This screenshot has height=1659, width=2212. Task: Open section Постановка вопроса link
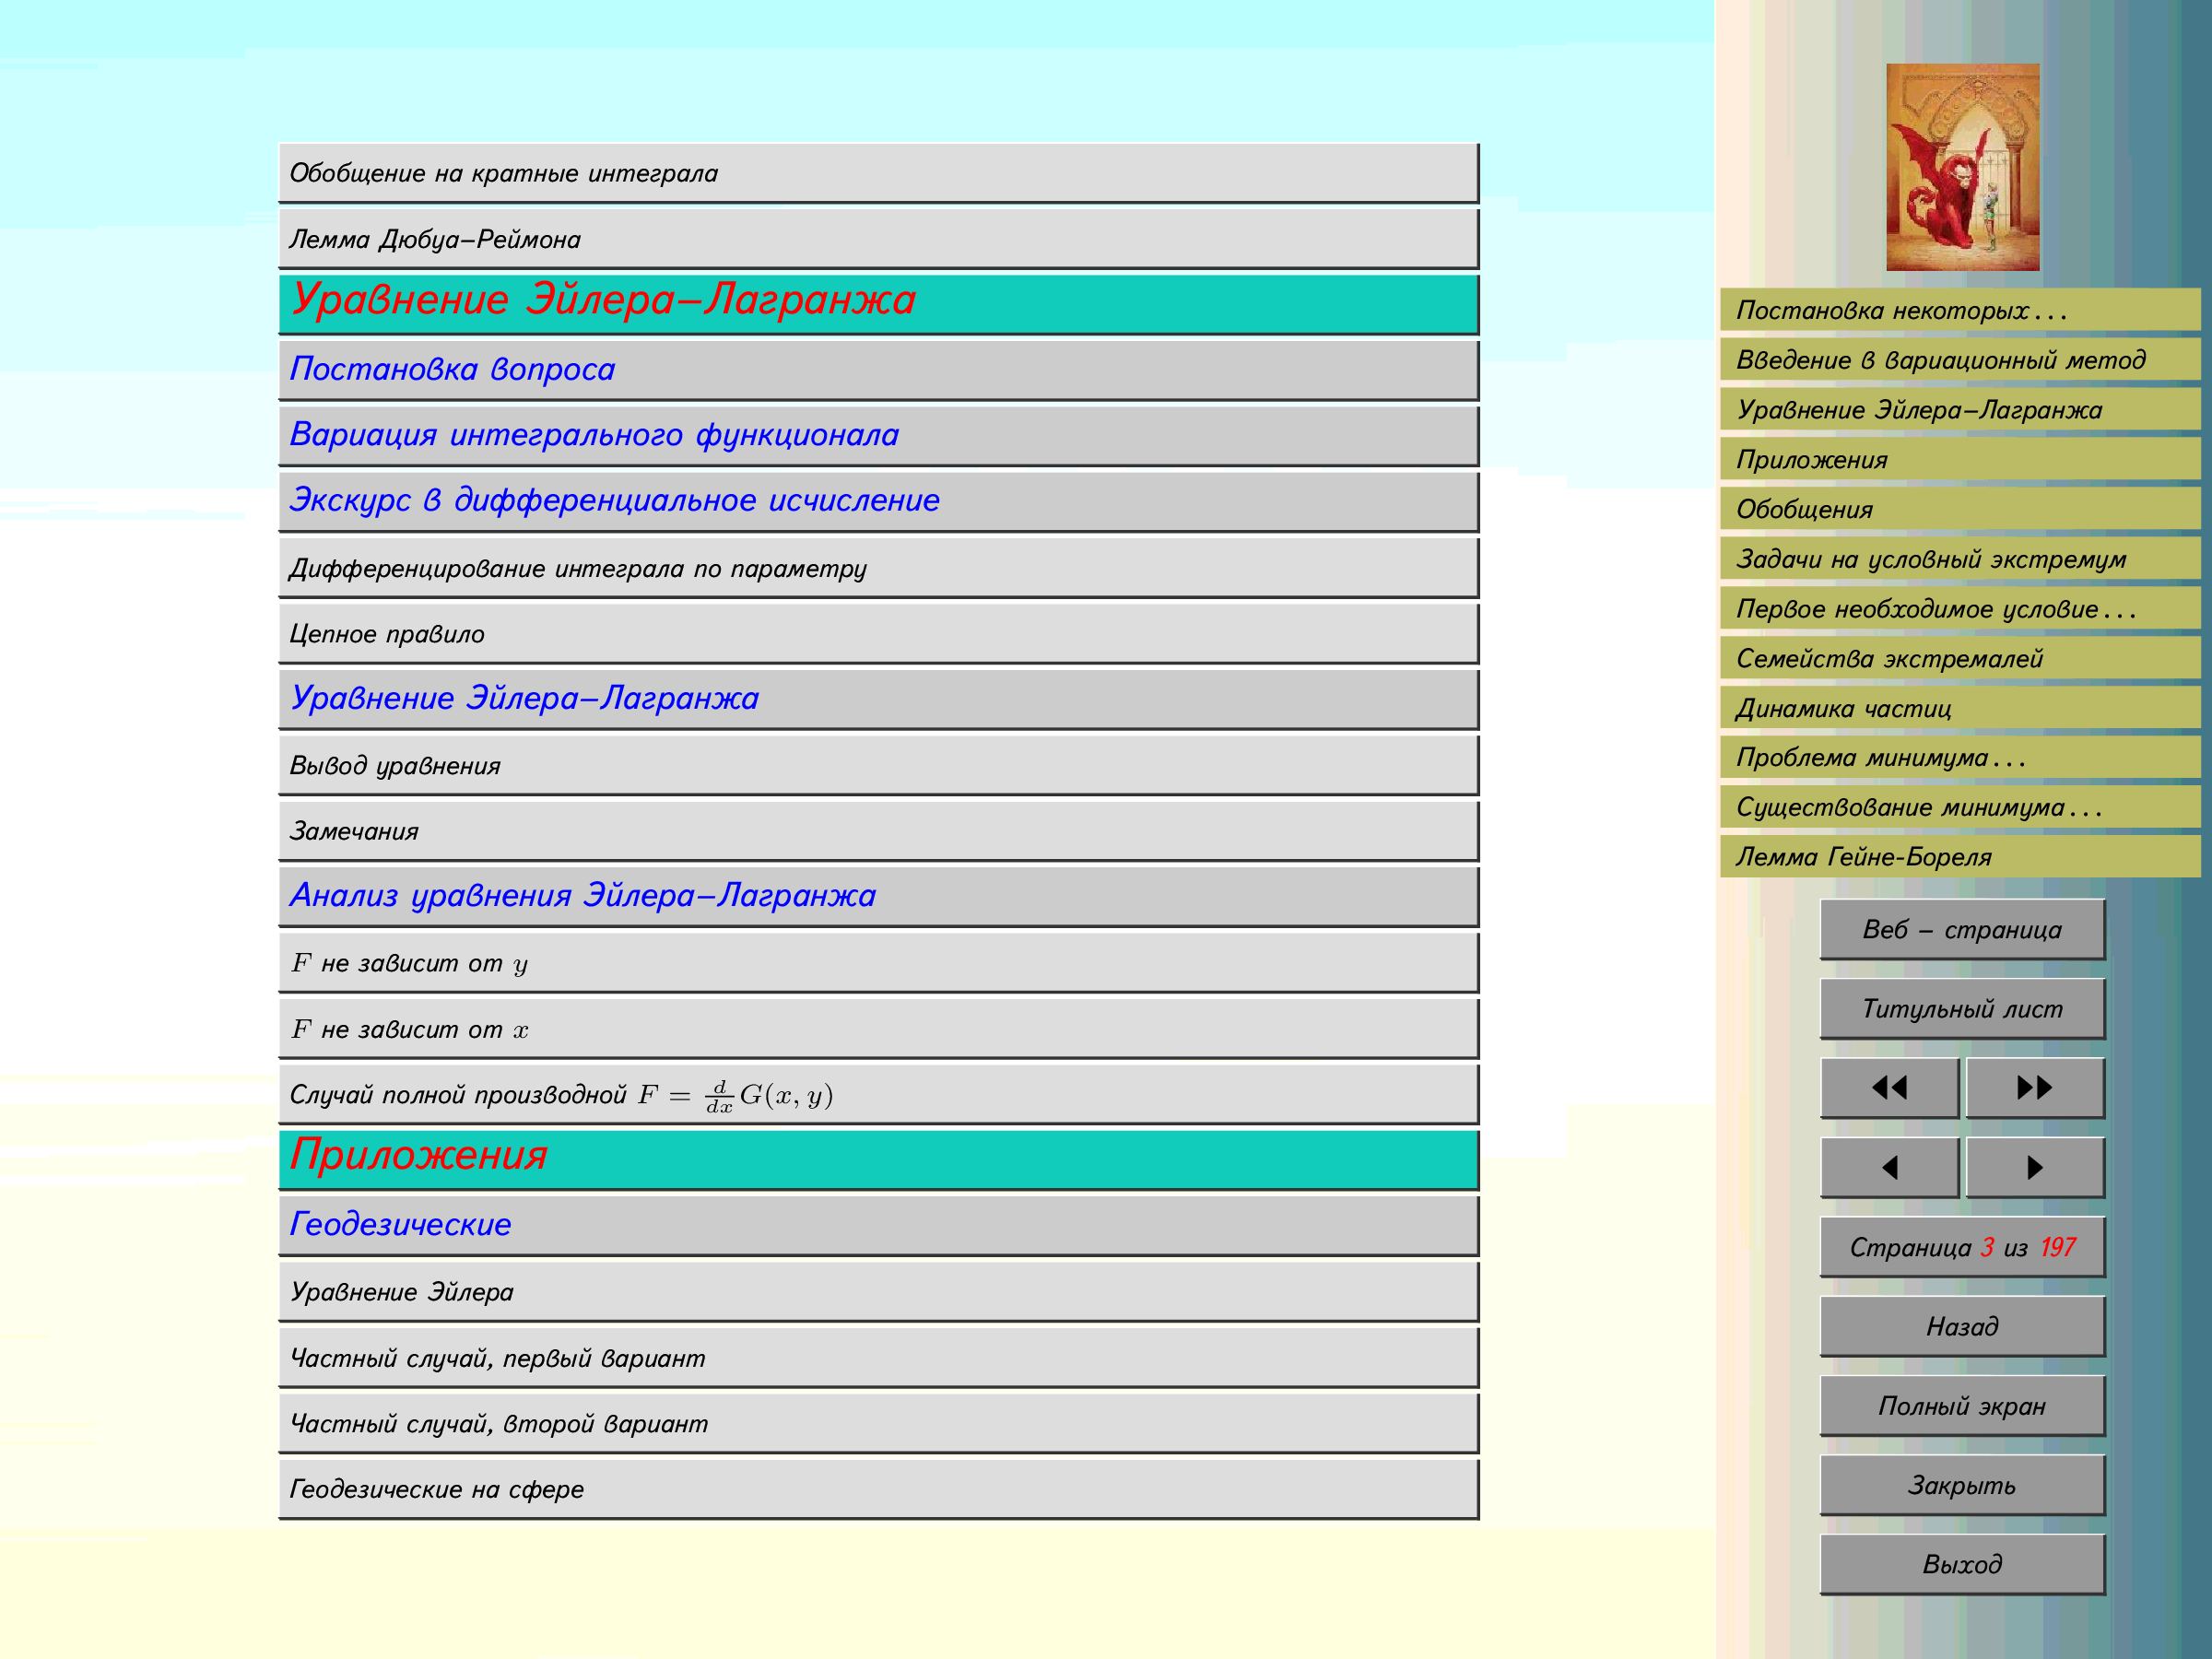tap(452, 369)
